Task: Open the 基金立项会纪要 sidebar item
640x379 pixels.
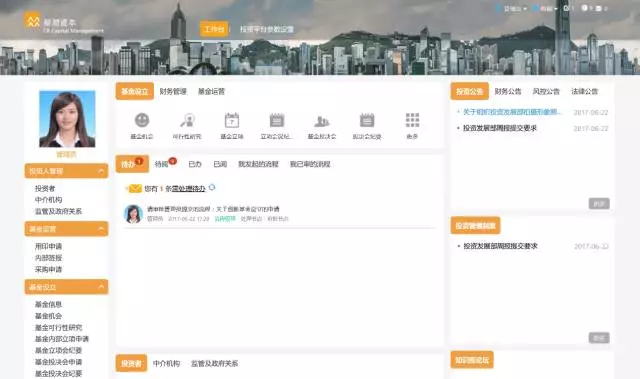Action: click(x=58, y=350)
